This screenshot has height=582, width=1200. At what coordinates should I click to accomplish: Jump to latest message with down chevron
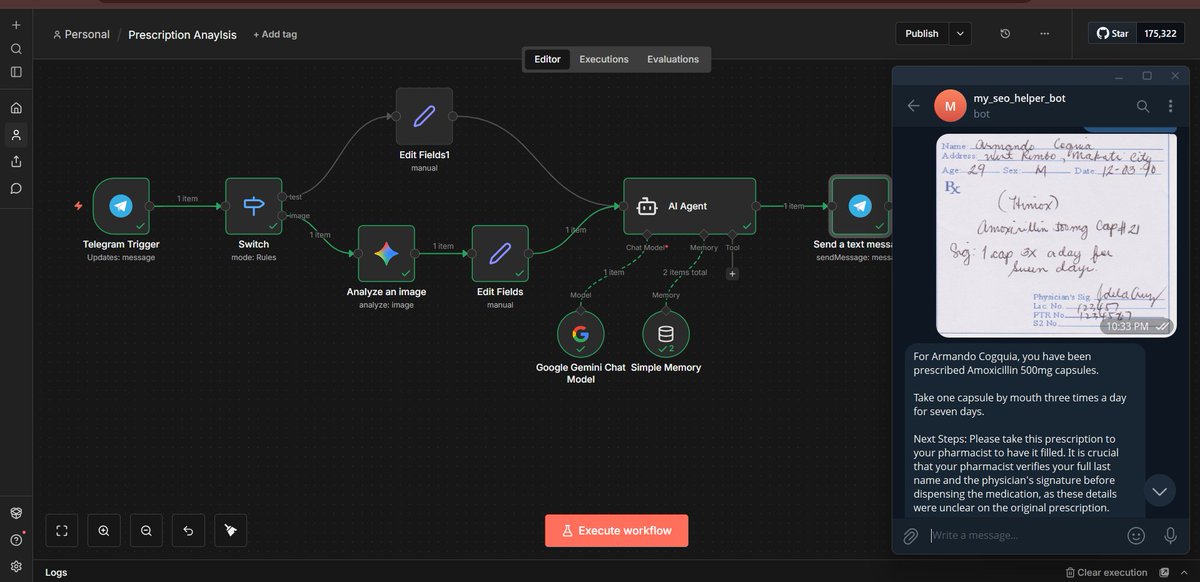click(1159, 490)
